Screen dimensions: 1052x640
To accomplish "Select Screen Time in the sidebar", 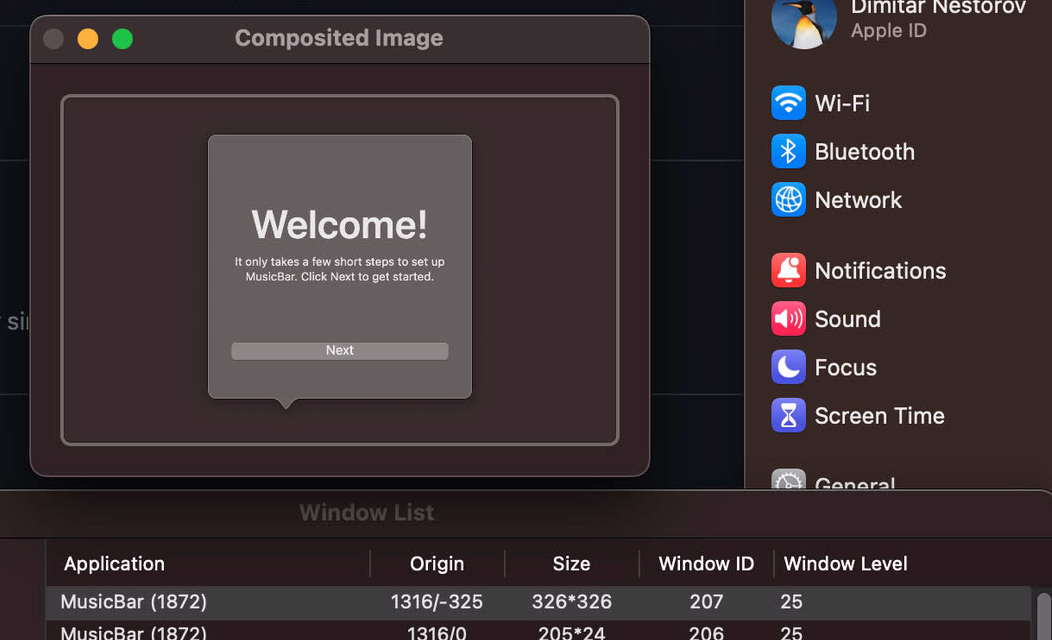I will click(x=880, y=416).
